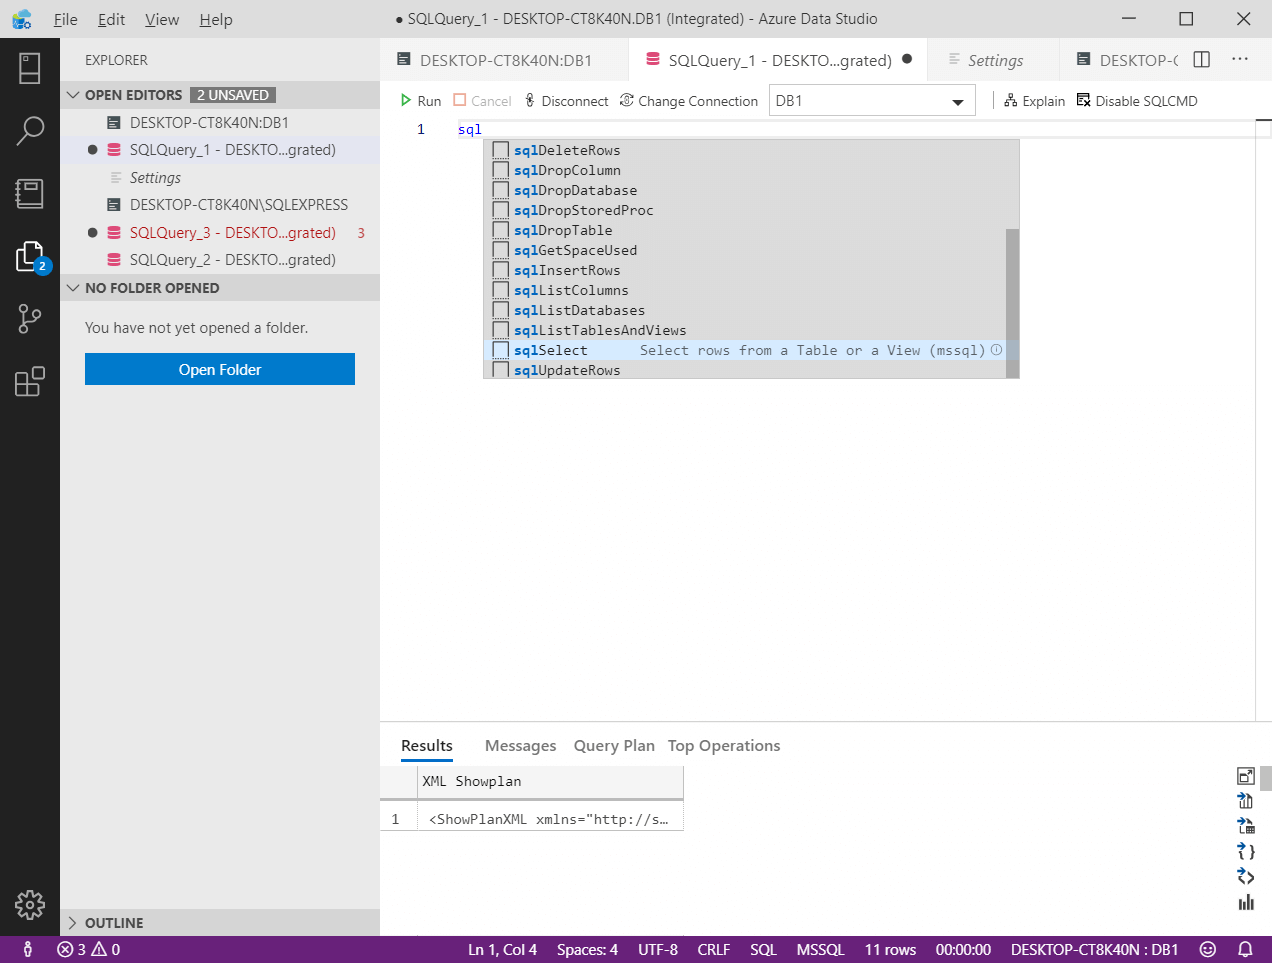Choose the sqlListDatabases snippet suggestion
This screenshot has height=963, width=1272.
(745, 310)
